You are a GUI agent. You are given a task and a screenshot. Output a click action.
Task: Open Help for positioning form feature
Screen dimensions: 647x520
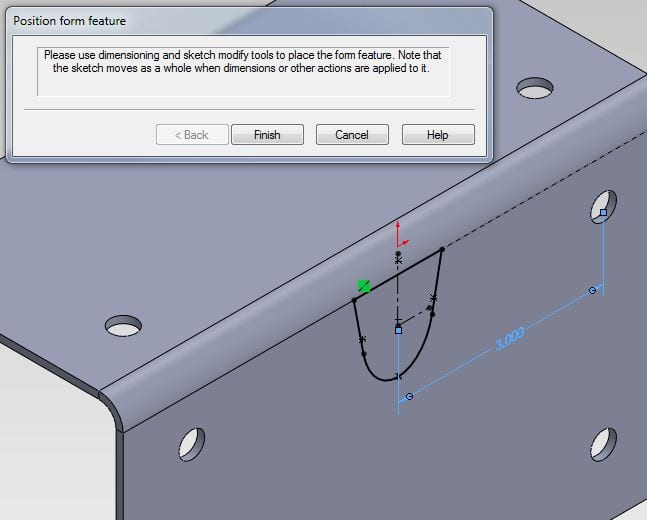(438, 135)
